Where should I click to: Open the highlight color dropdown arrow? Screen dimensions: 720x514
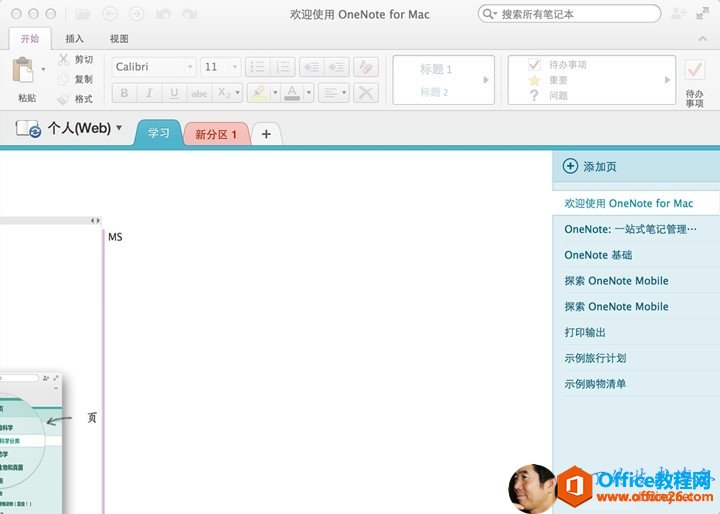pos(275,93)
